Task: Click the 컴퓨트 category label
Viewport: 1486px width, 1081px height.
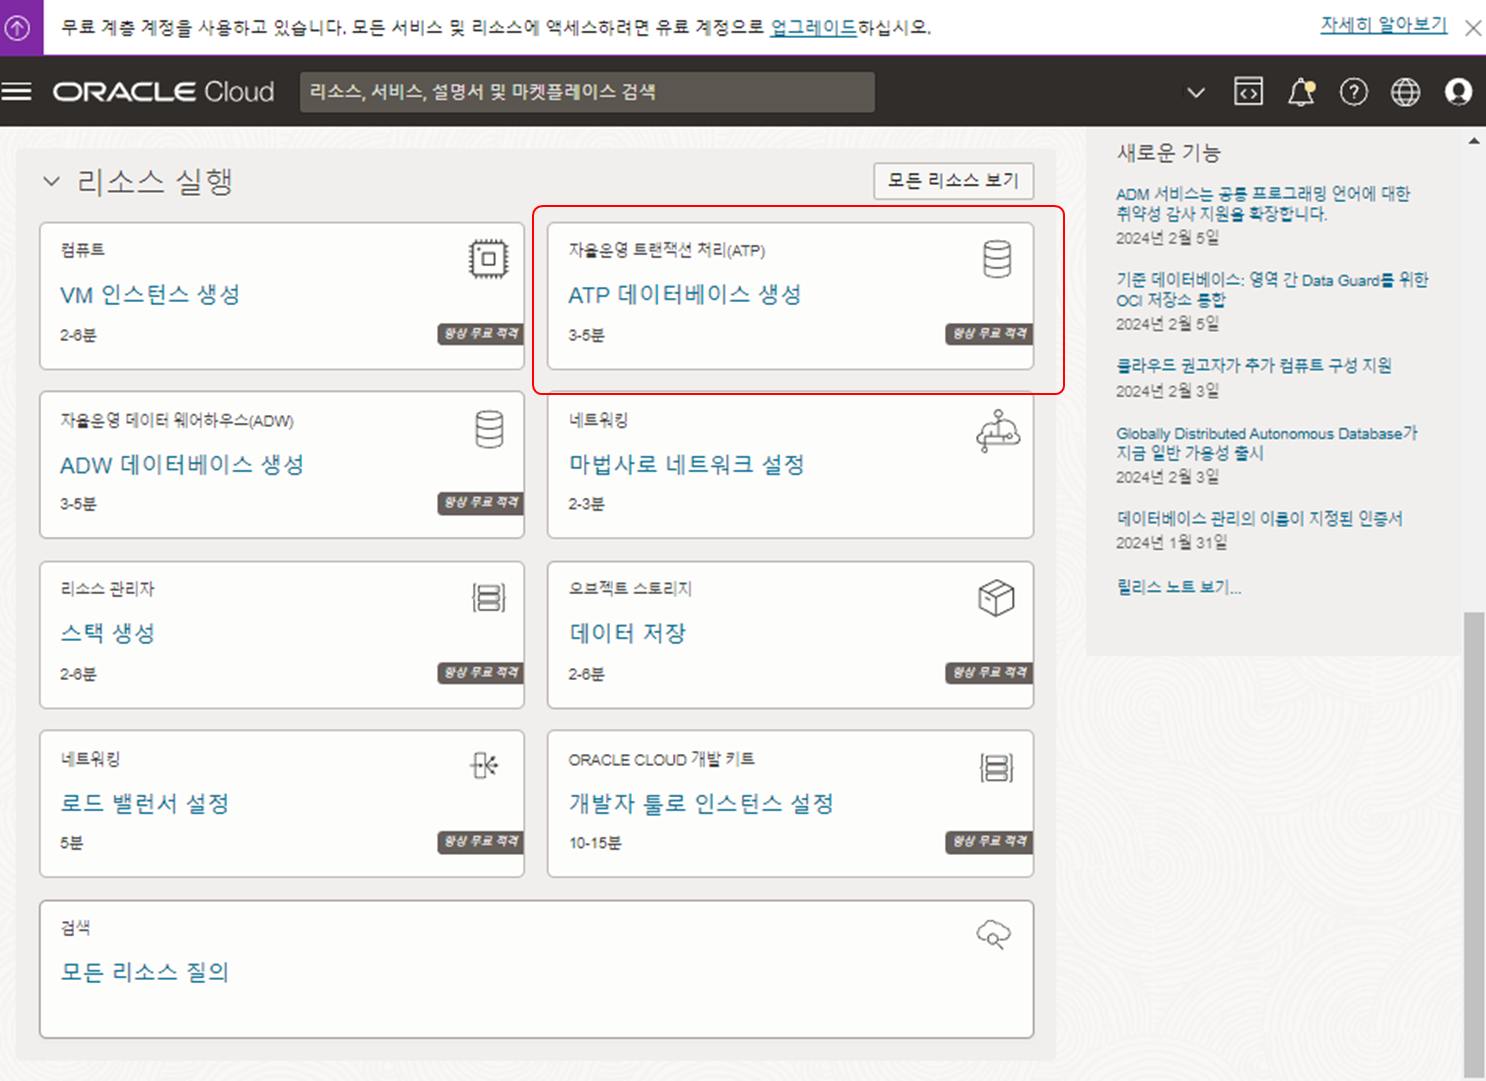Action: pos(82,250)
